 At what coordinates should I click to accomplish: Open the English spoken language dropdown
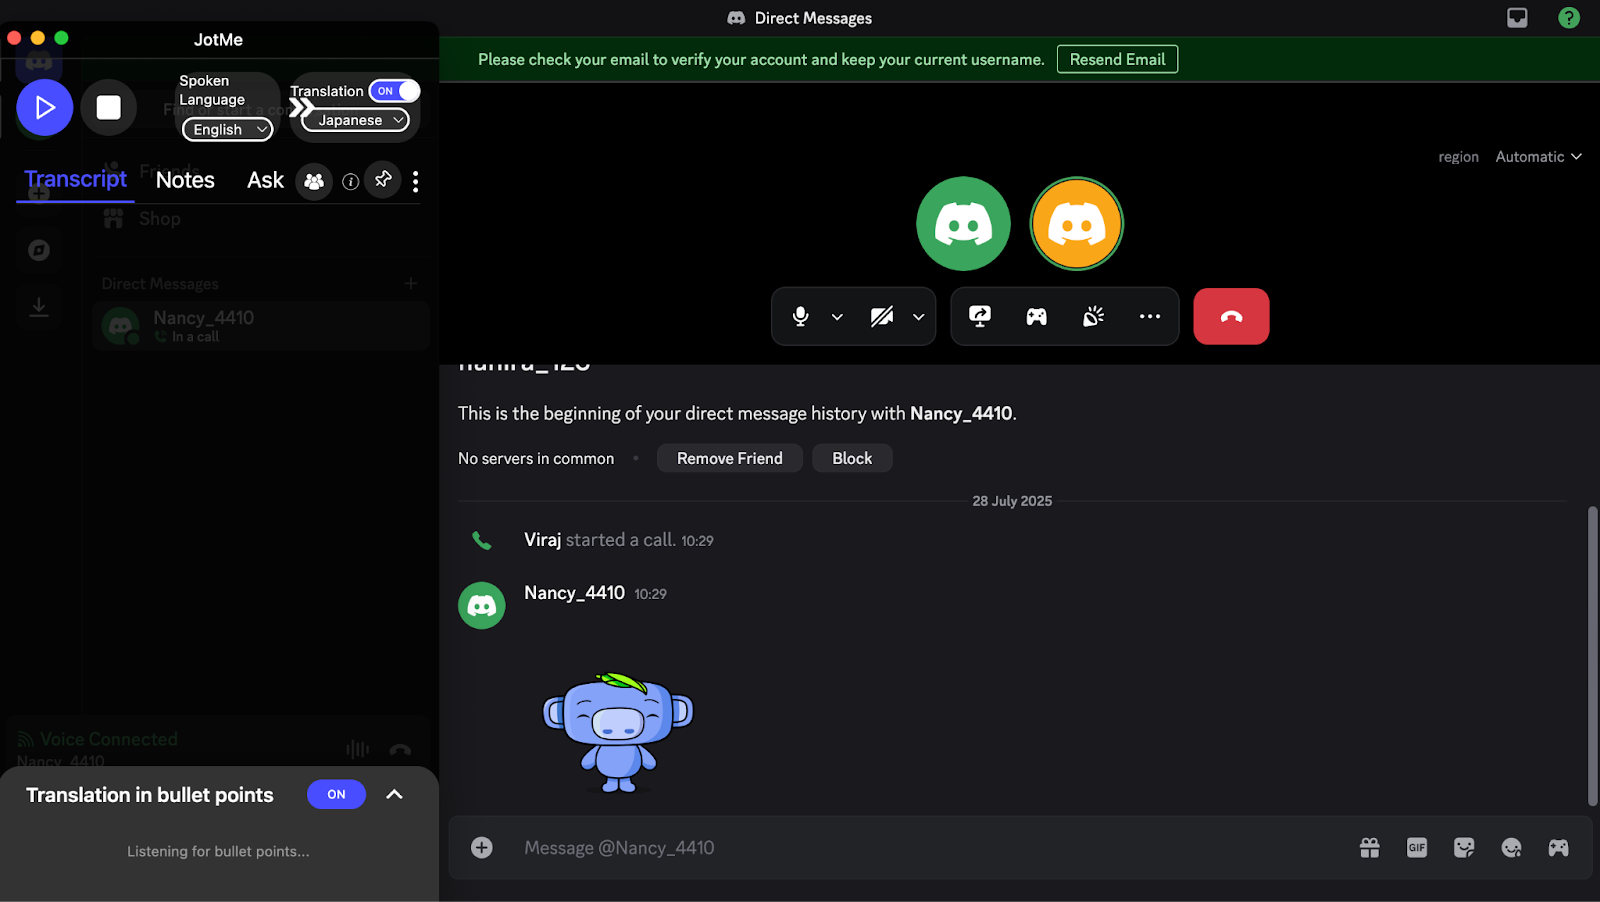point(228,129)
